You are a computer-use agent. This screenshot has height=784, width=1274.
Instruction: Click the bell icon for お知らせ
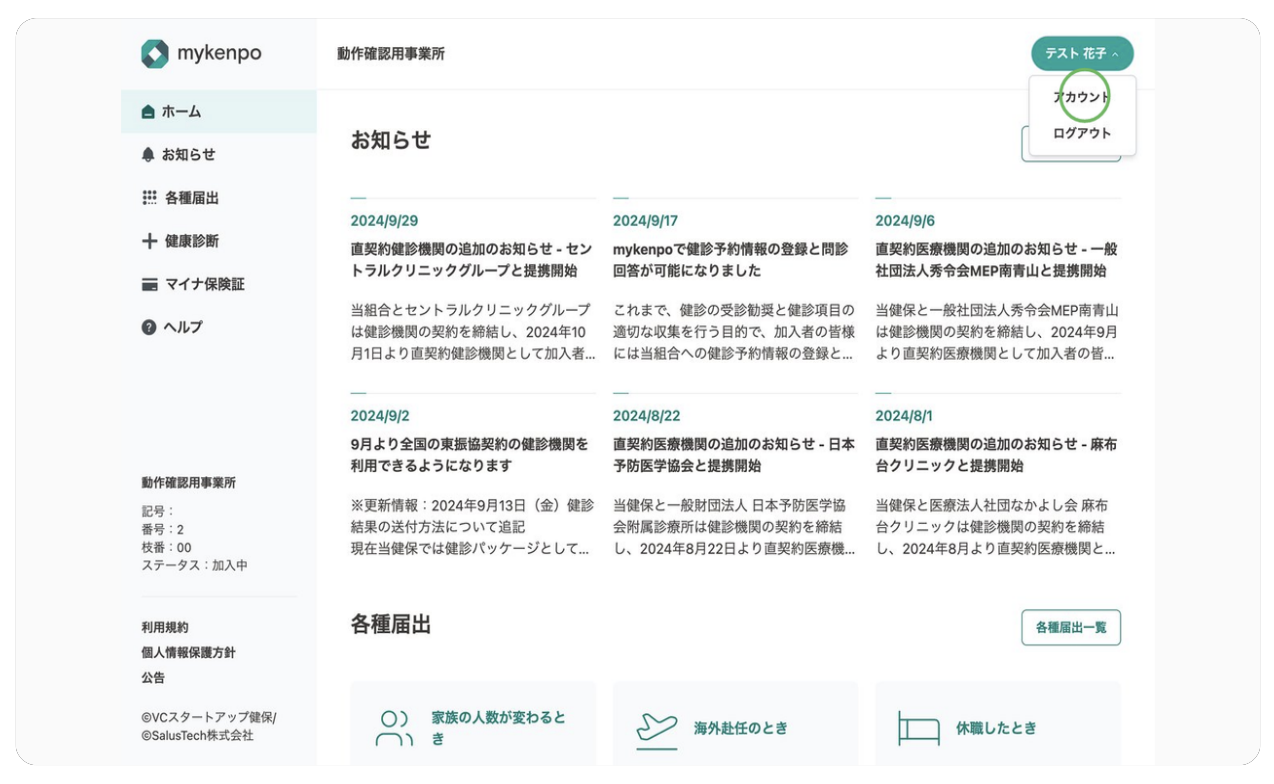pos(149,155)
